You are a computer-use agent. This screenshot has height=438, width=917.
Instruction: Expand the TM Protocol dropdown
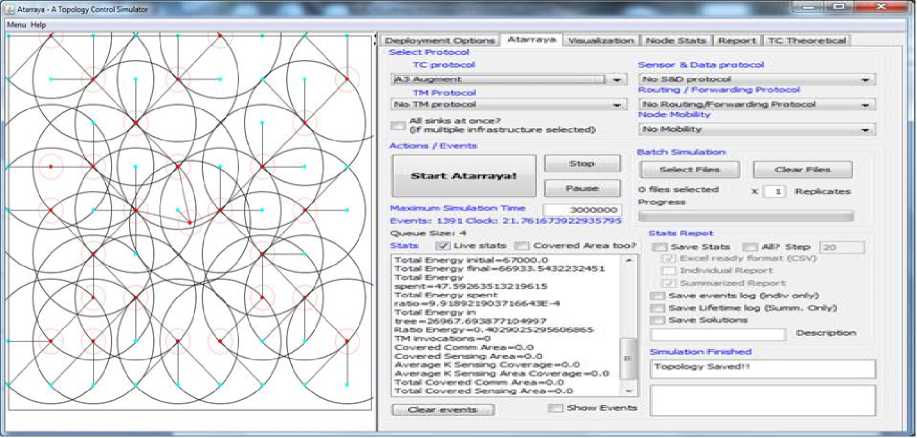(x=508, y=104)
